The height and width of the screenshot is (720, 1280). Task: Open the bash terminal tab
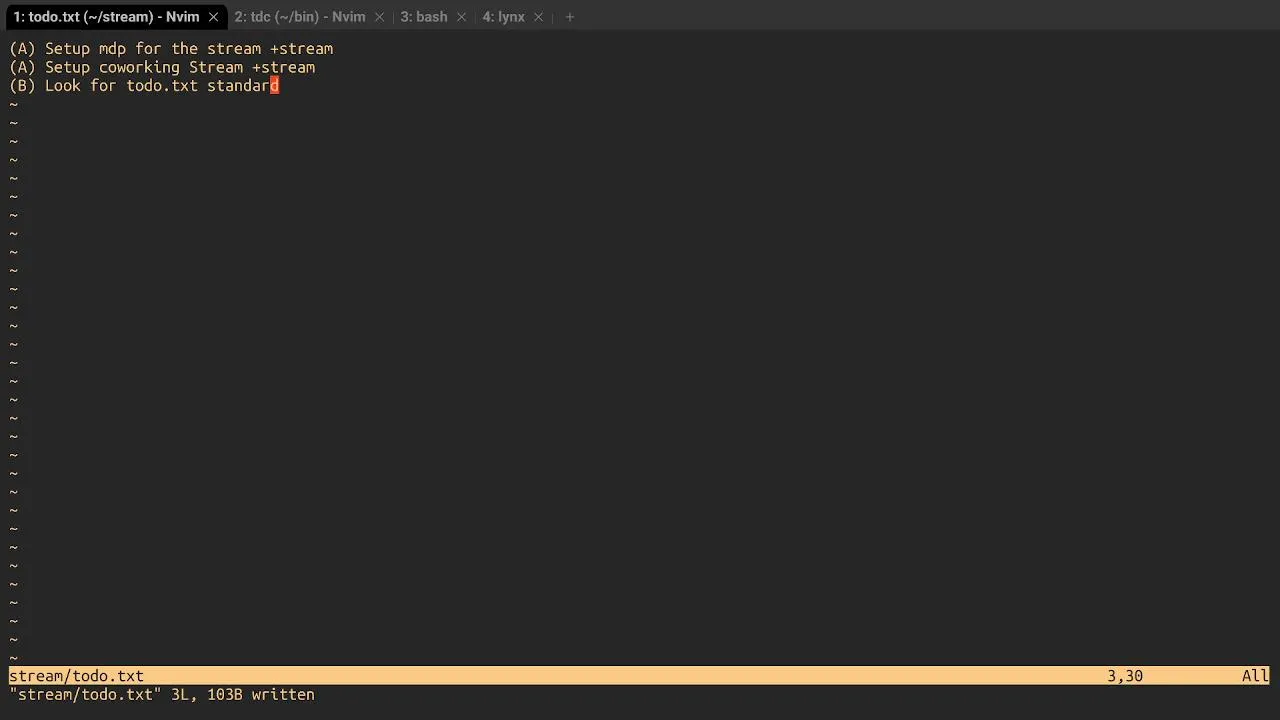423,17
